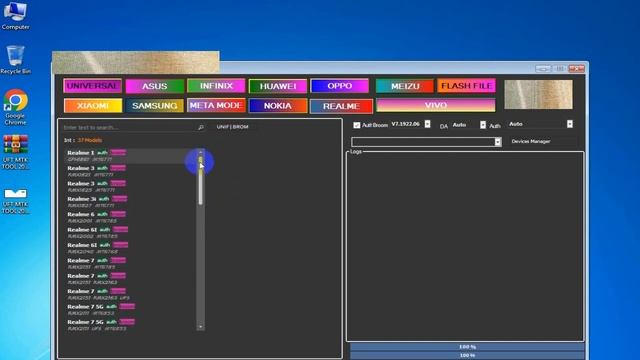The width and height of the screenshot is (640, 360).
Task: Open the UNIVERSAL brand section
Action: (x=93, y=86)
